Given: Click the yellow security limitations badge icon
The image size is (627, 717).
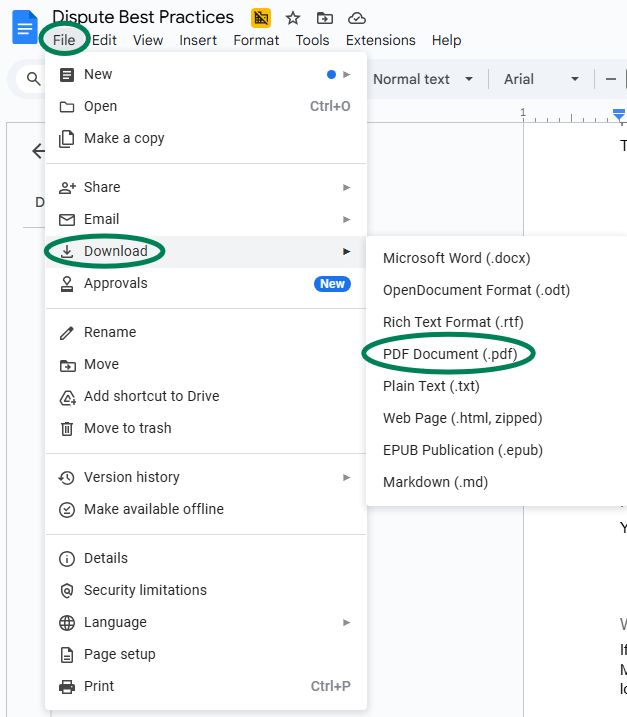Looking at the screenshot, I should coord(261,18).
